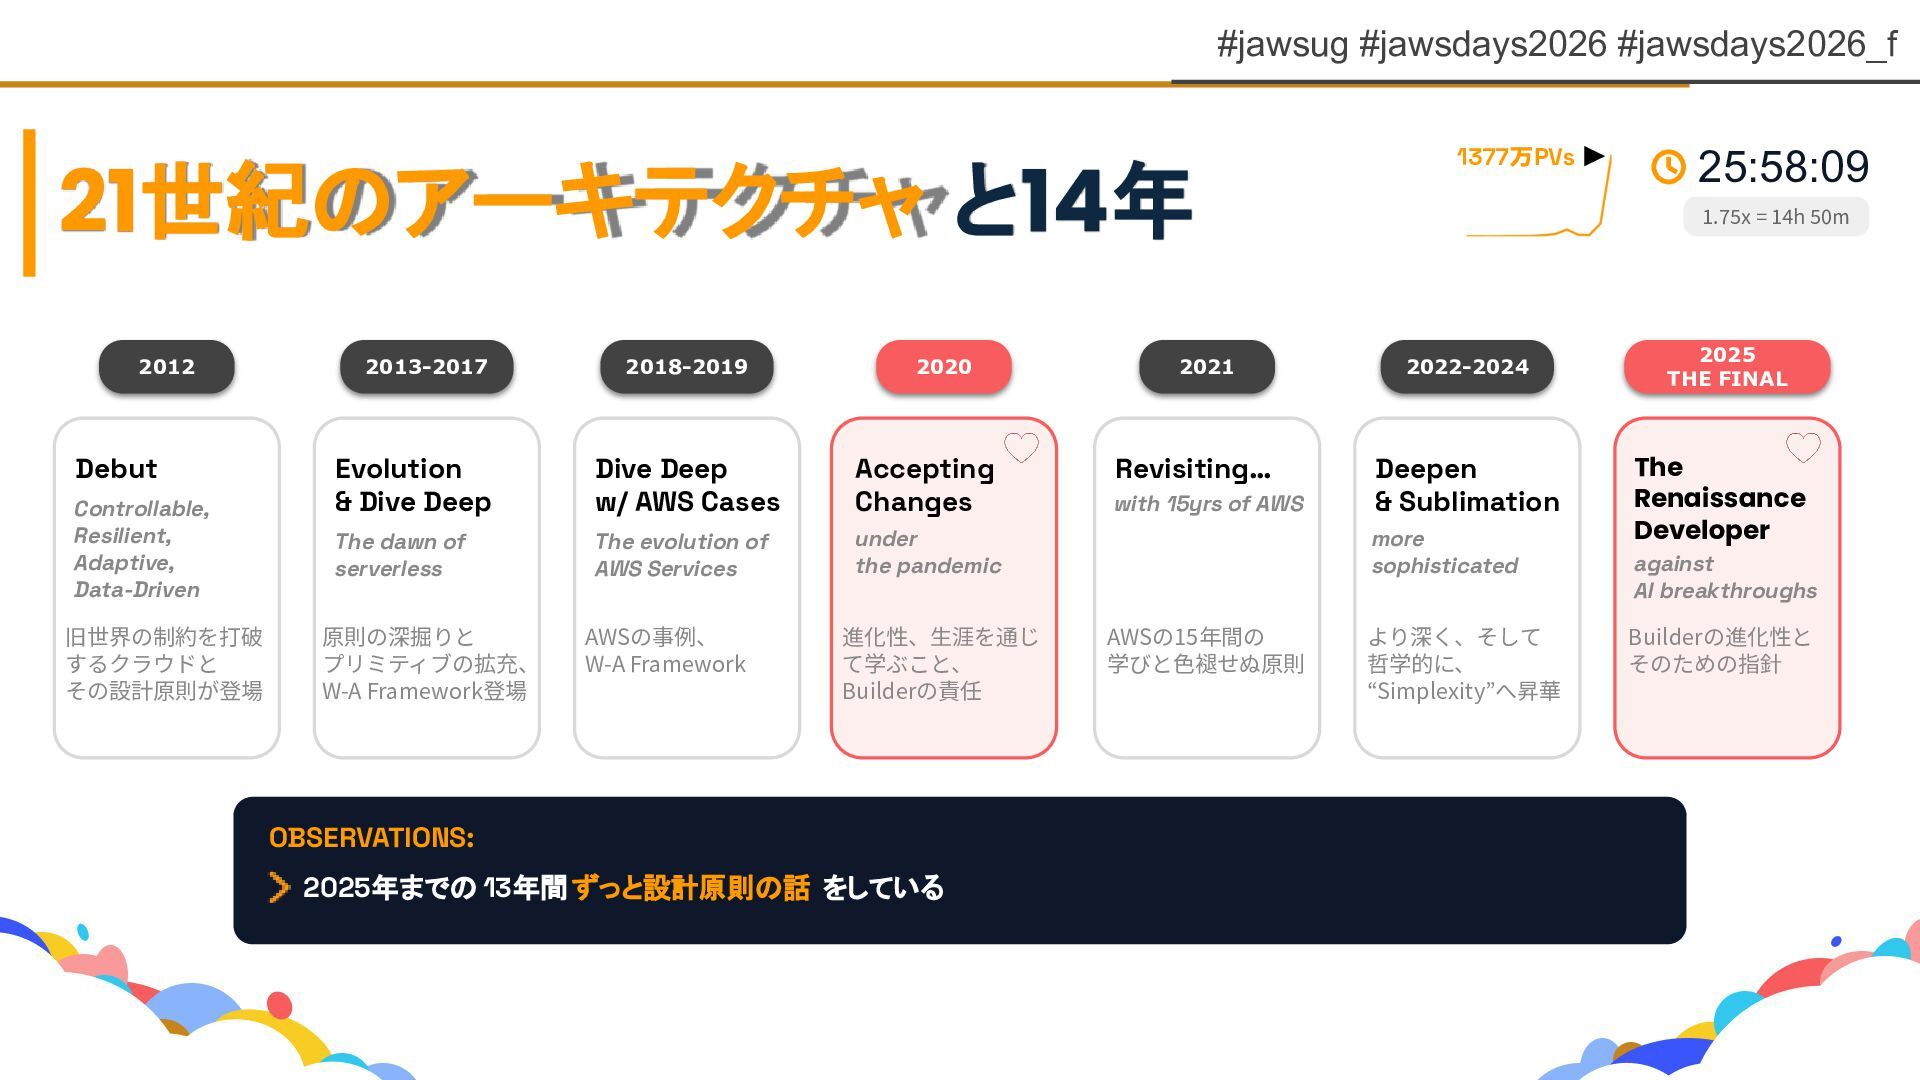Select the 2021 year pill
This screenshot has height=1080, width=1920.
1206,367
